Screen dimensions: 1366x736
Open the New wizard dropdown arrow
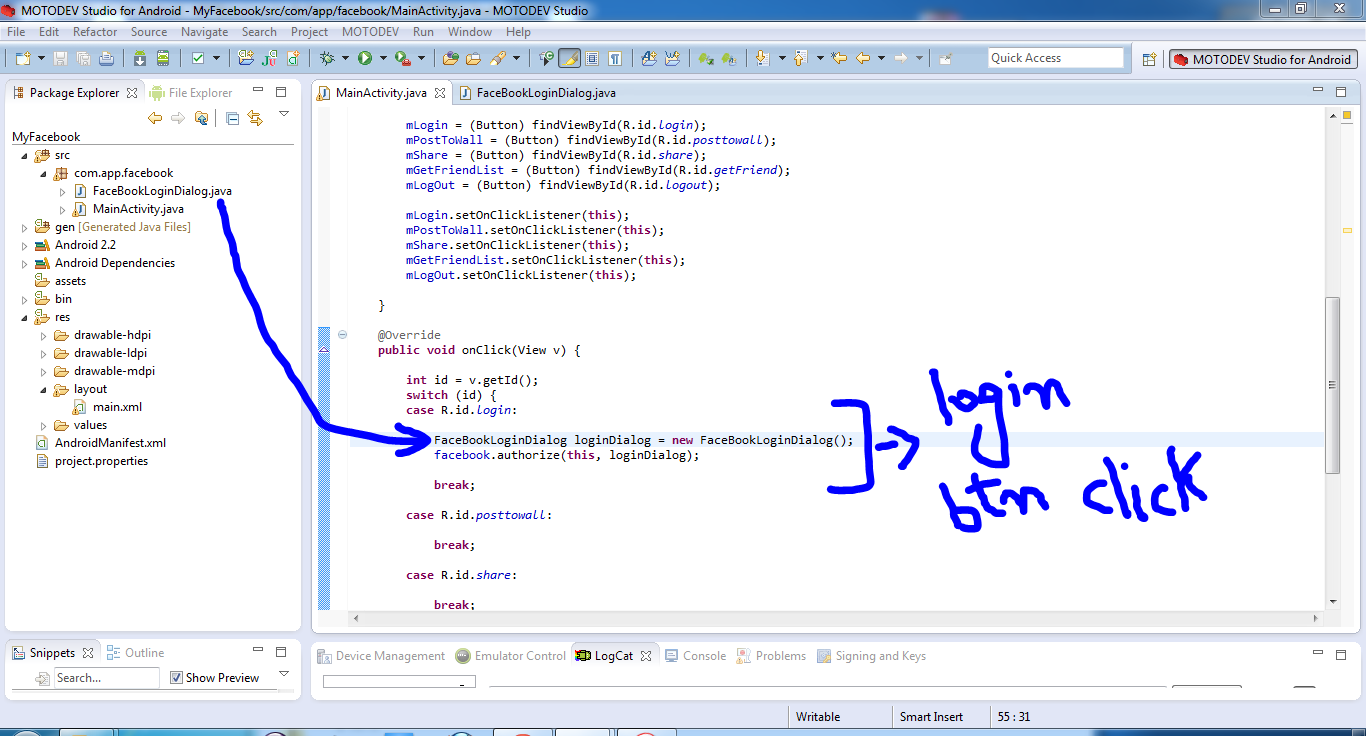click(41, 58)
